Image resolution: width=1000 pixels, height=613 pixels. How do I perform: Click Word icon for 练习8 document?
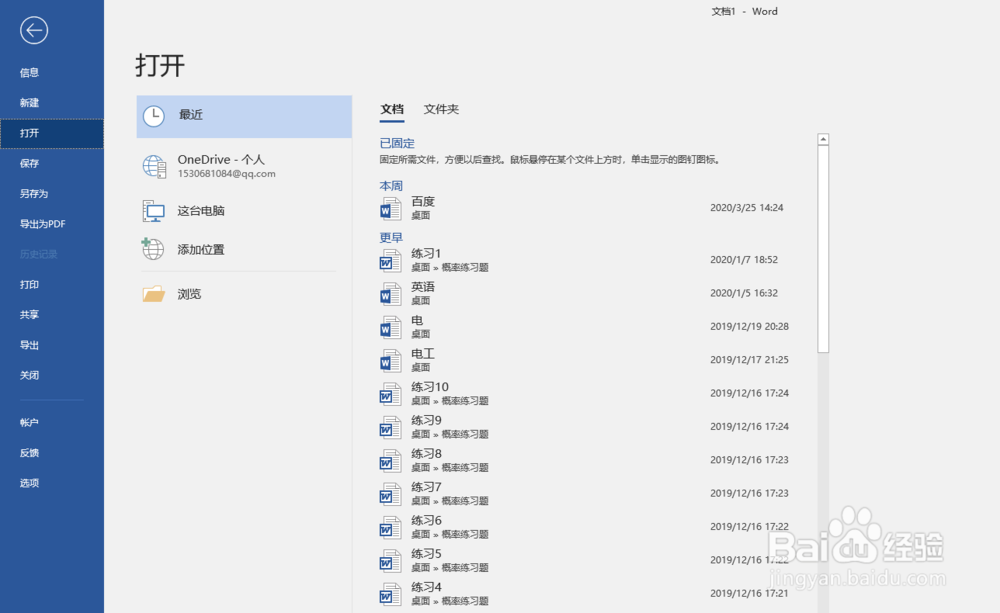point(390,461)
